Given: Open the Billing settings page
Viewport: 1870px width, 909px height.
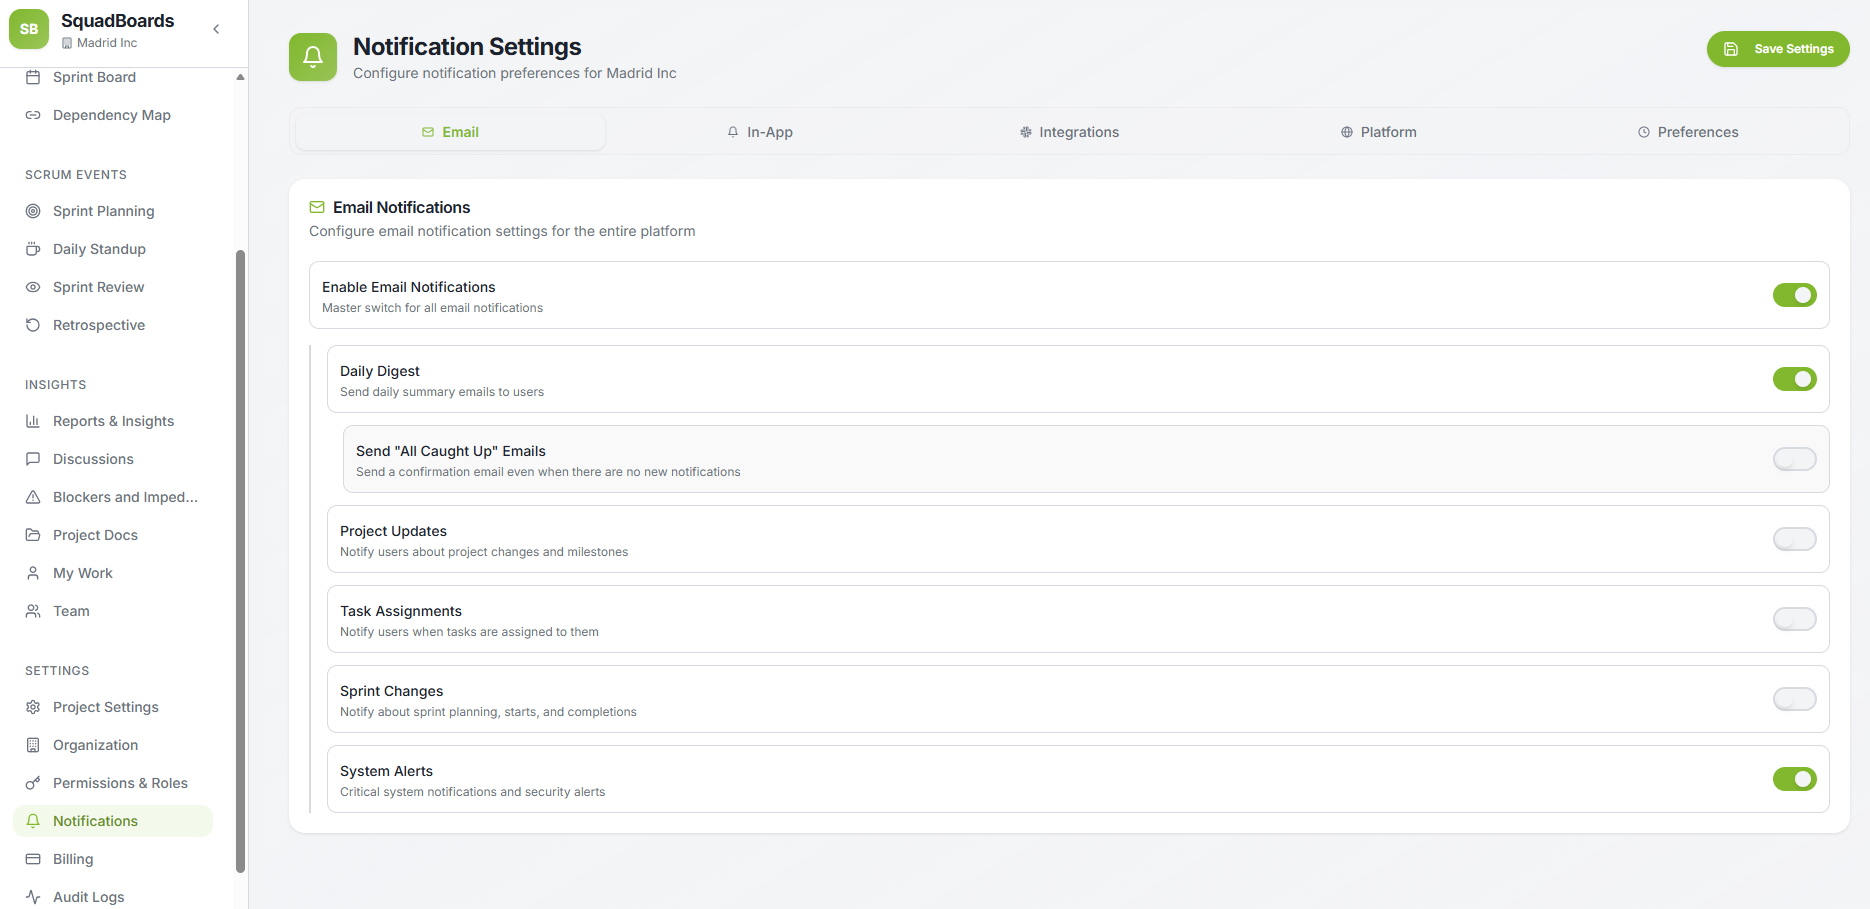Looking at the screenshot, I should (x=113, y=859).
